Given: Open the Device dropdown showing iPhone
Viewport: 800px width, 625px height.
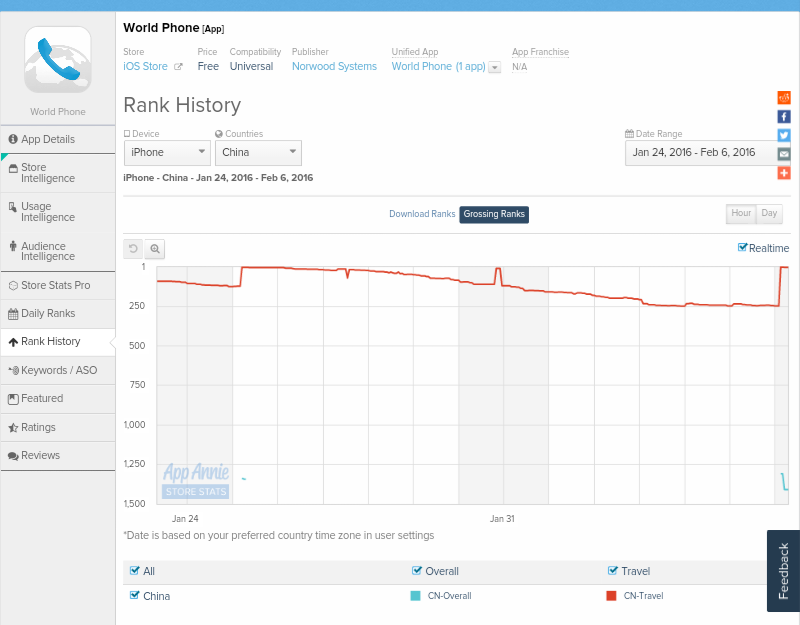Looking at the screenshot, I should pos(167,152).
